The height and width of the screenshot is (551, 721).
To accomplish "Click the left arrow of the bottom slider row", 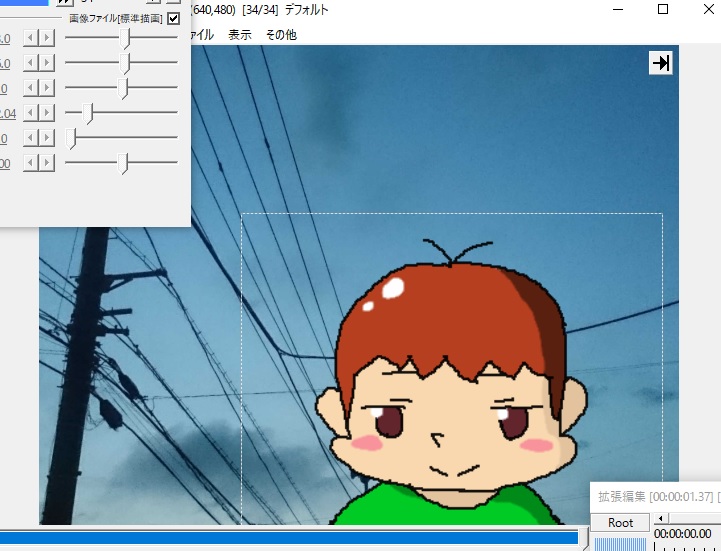I will (30, 163).
